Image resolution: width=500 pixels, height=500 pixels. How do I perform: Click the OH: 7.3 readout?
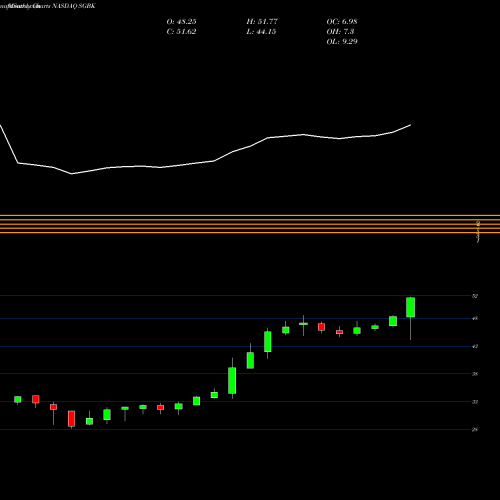[340, 32]
